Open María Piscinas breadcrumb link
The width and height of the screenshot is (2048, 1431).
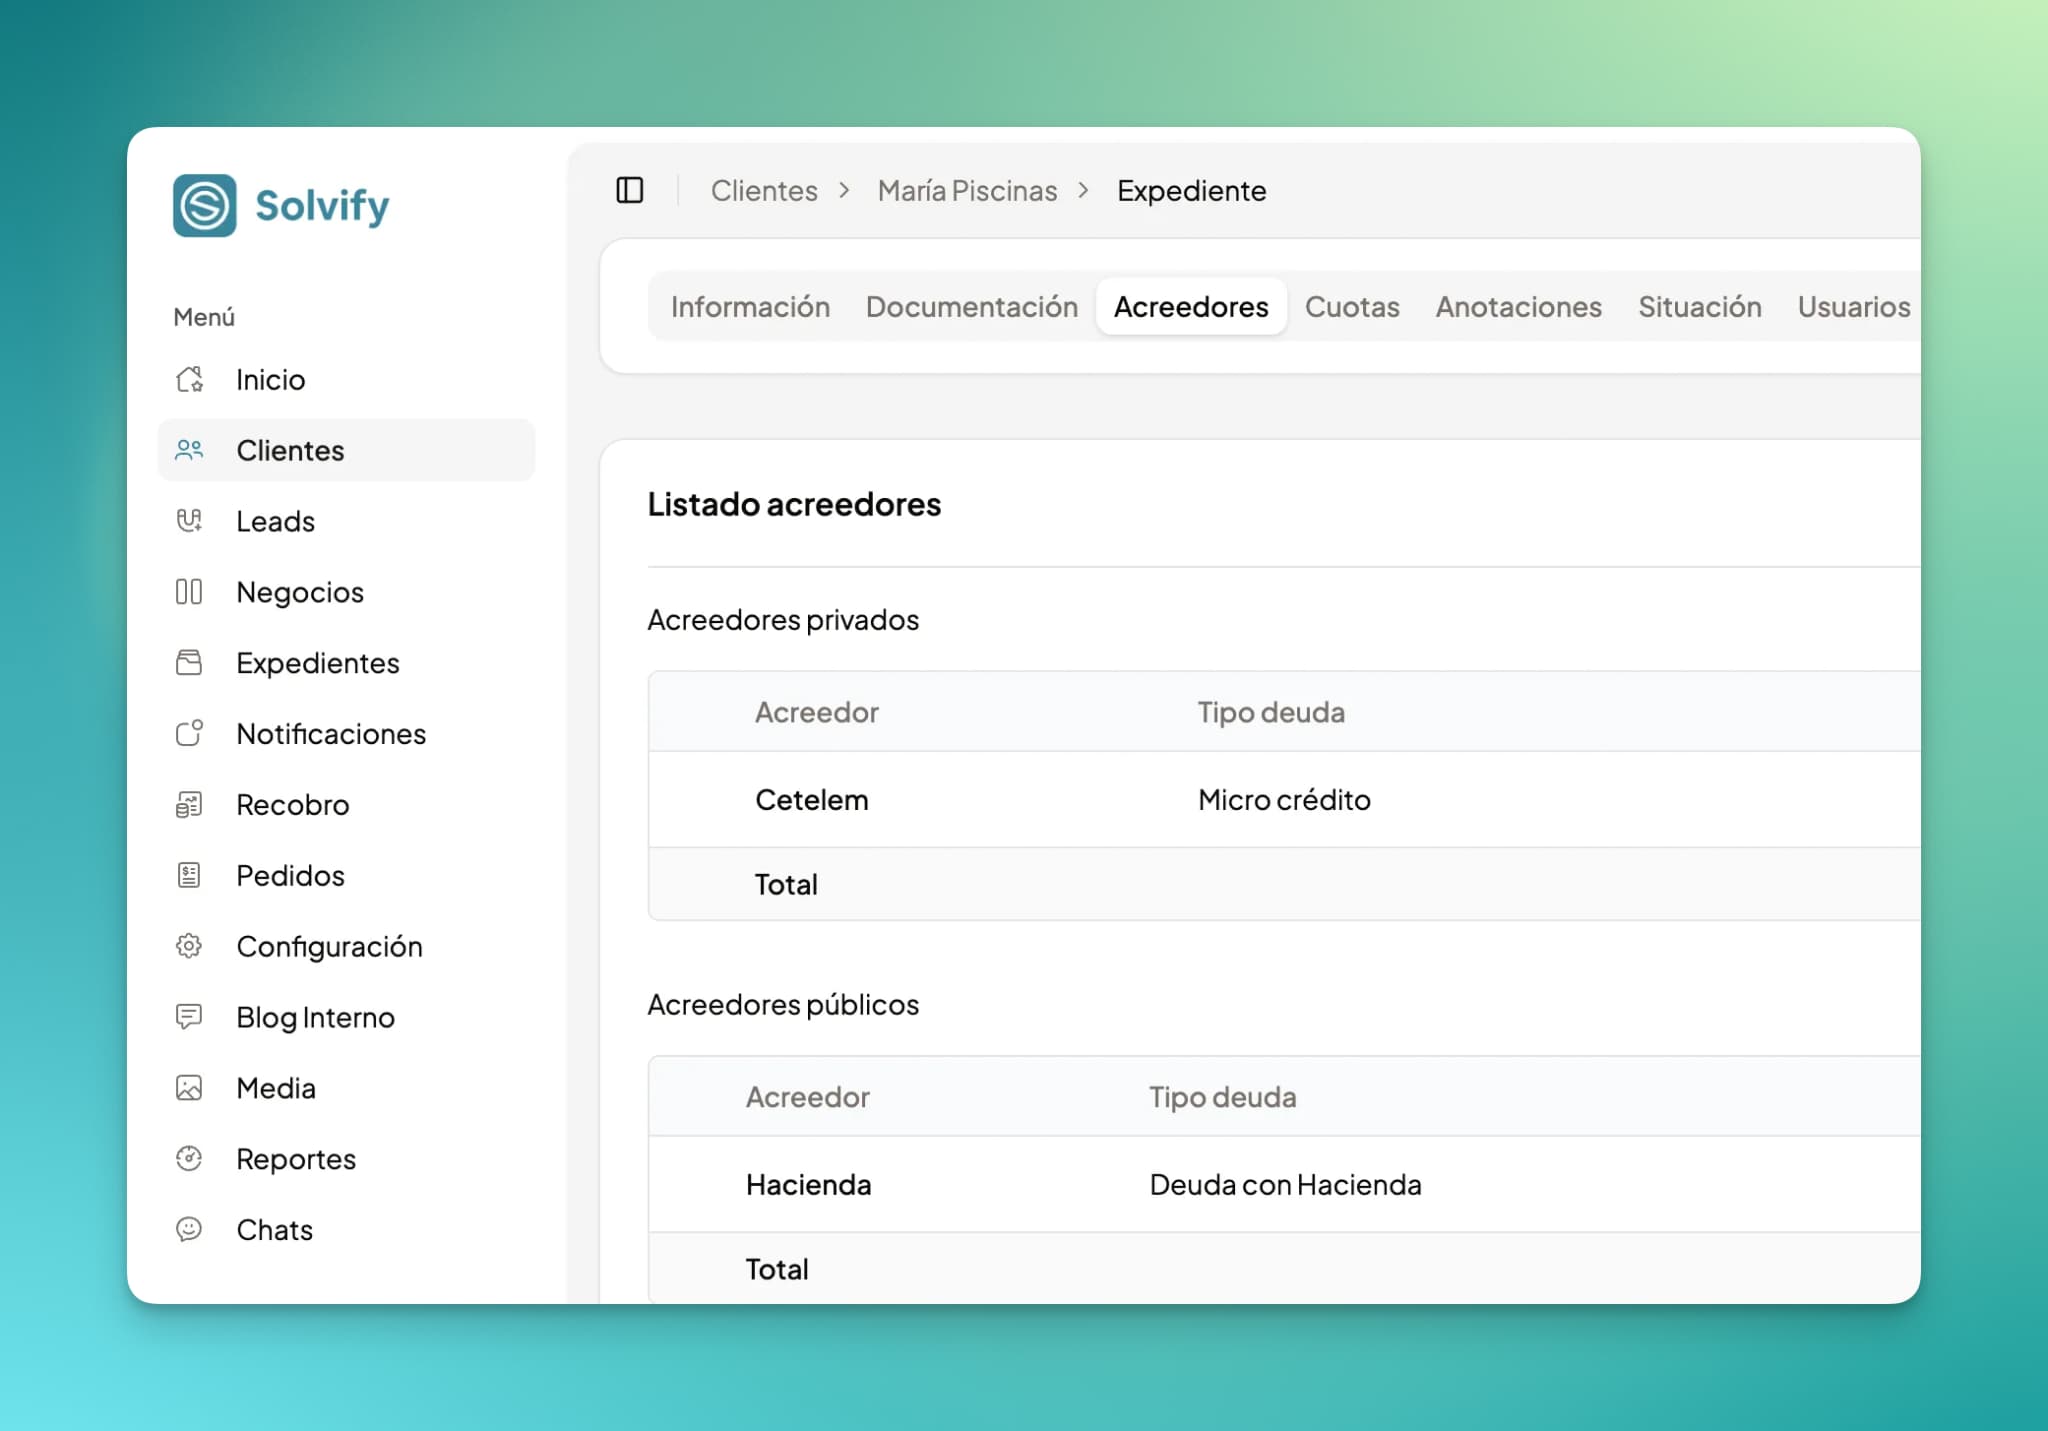(x=967, y=191)
